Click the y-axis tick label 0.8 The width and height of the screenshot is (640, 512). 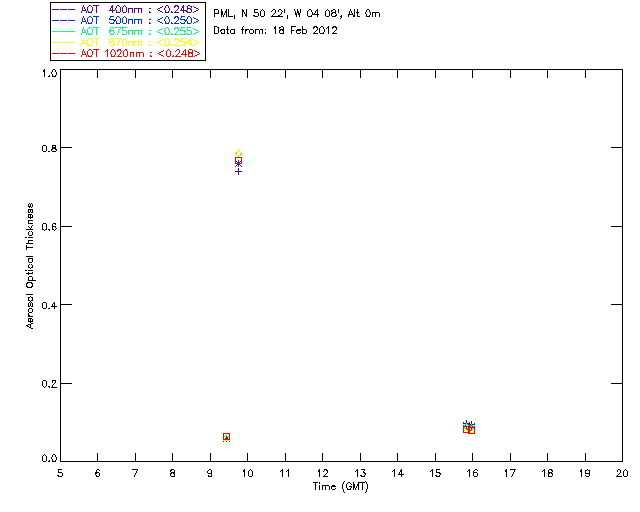[x=49, y=148]
